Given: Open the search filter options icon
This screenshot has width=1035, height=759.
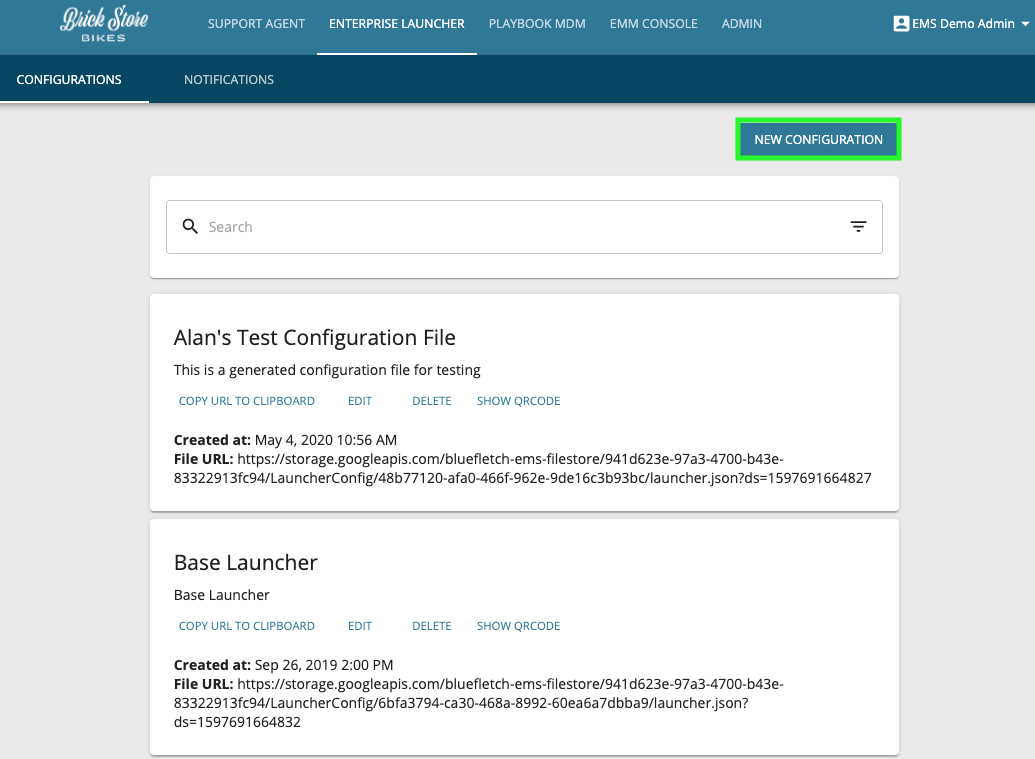Looking at the screenshot, I should [x=858, y=226].
